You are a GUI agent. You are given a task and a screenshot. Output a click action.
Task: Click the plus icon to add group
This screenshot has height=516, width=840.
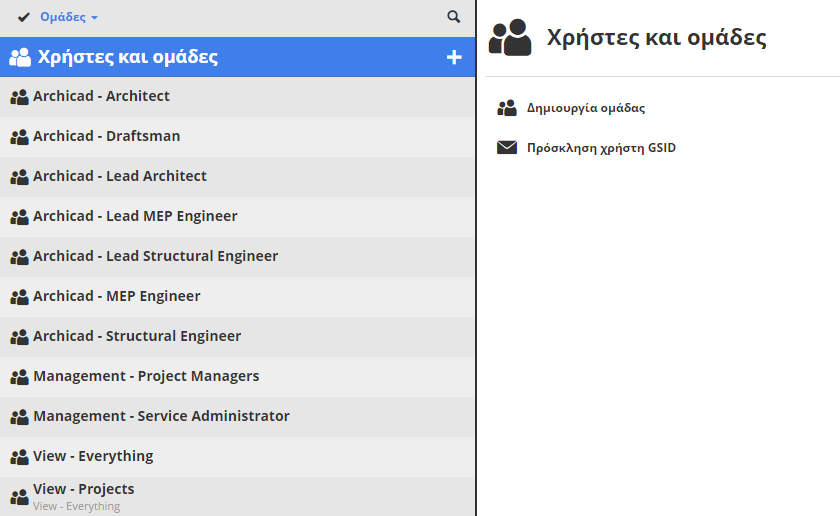(454, 57)
